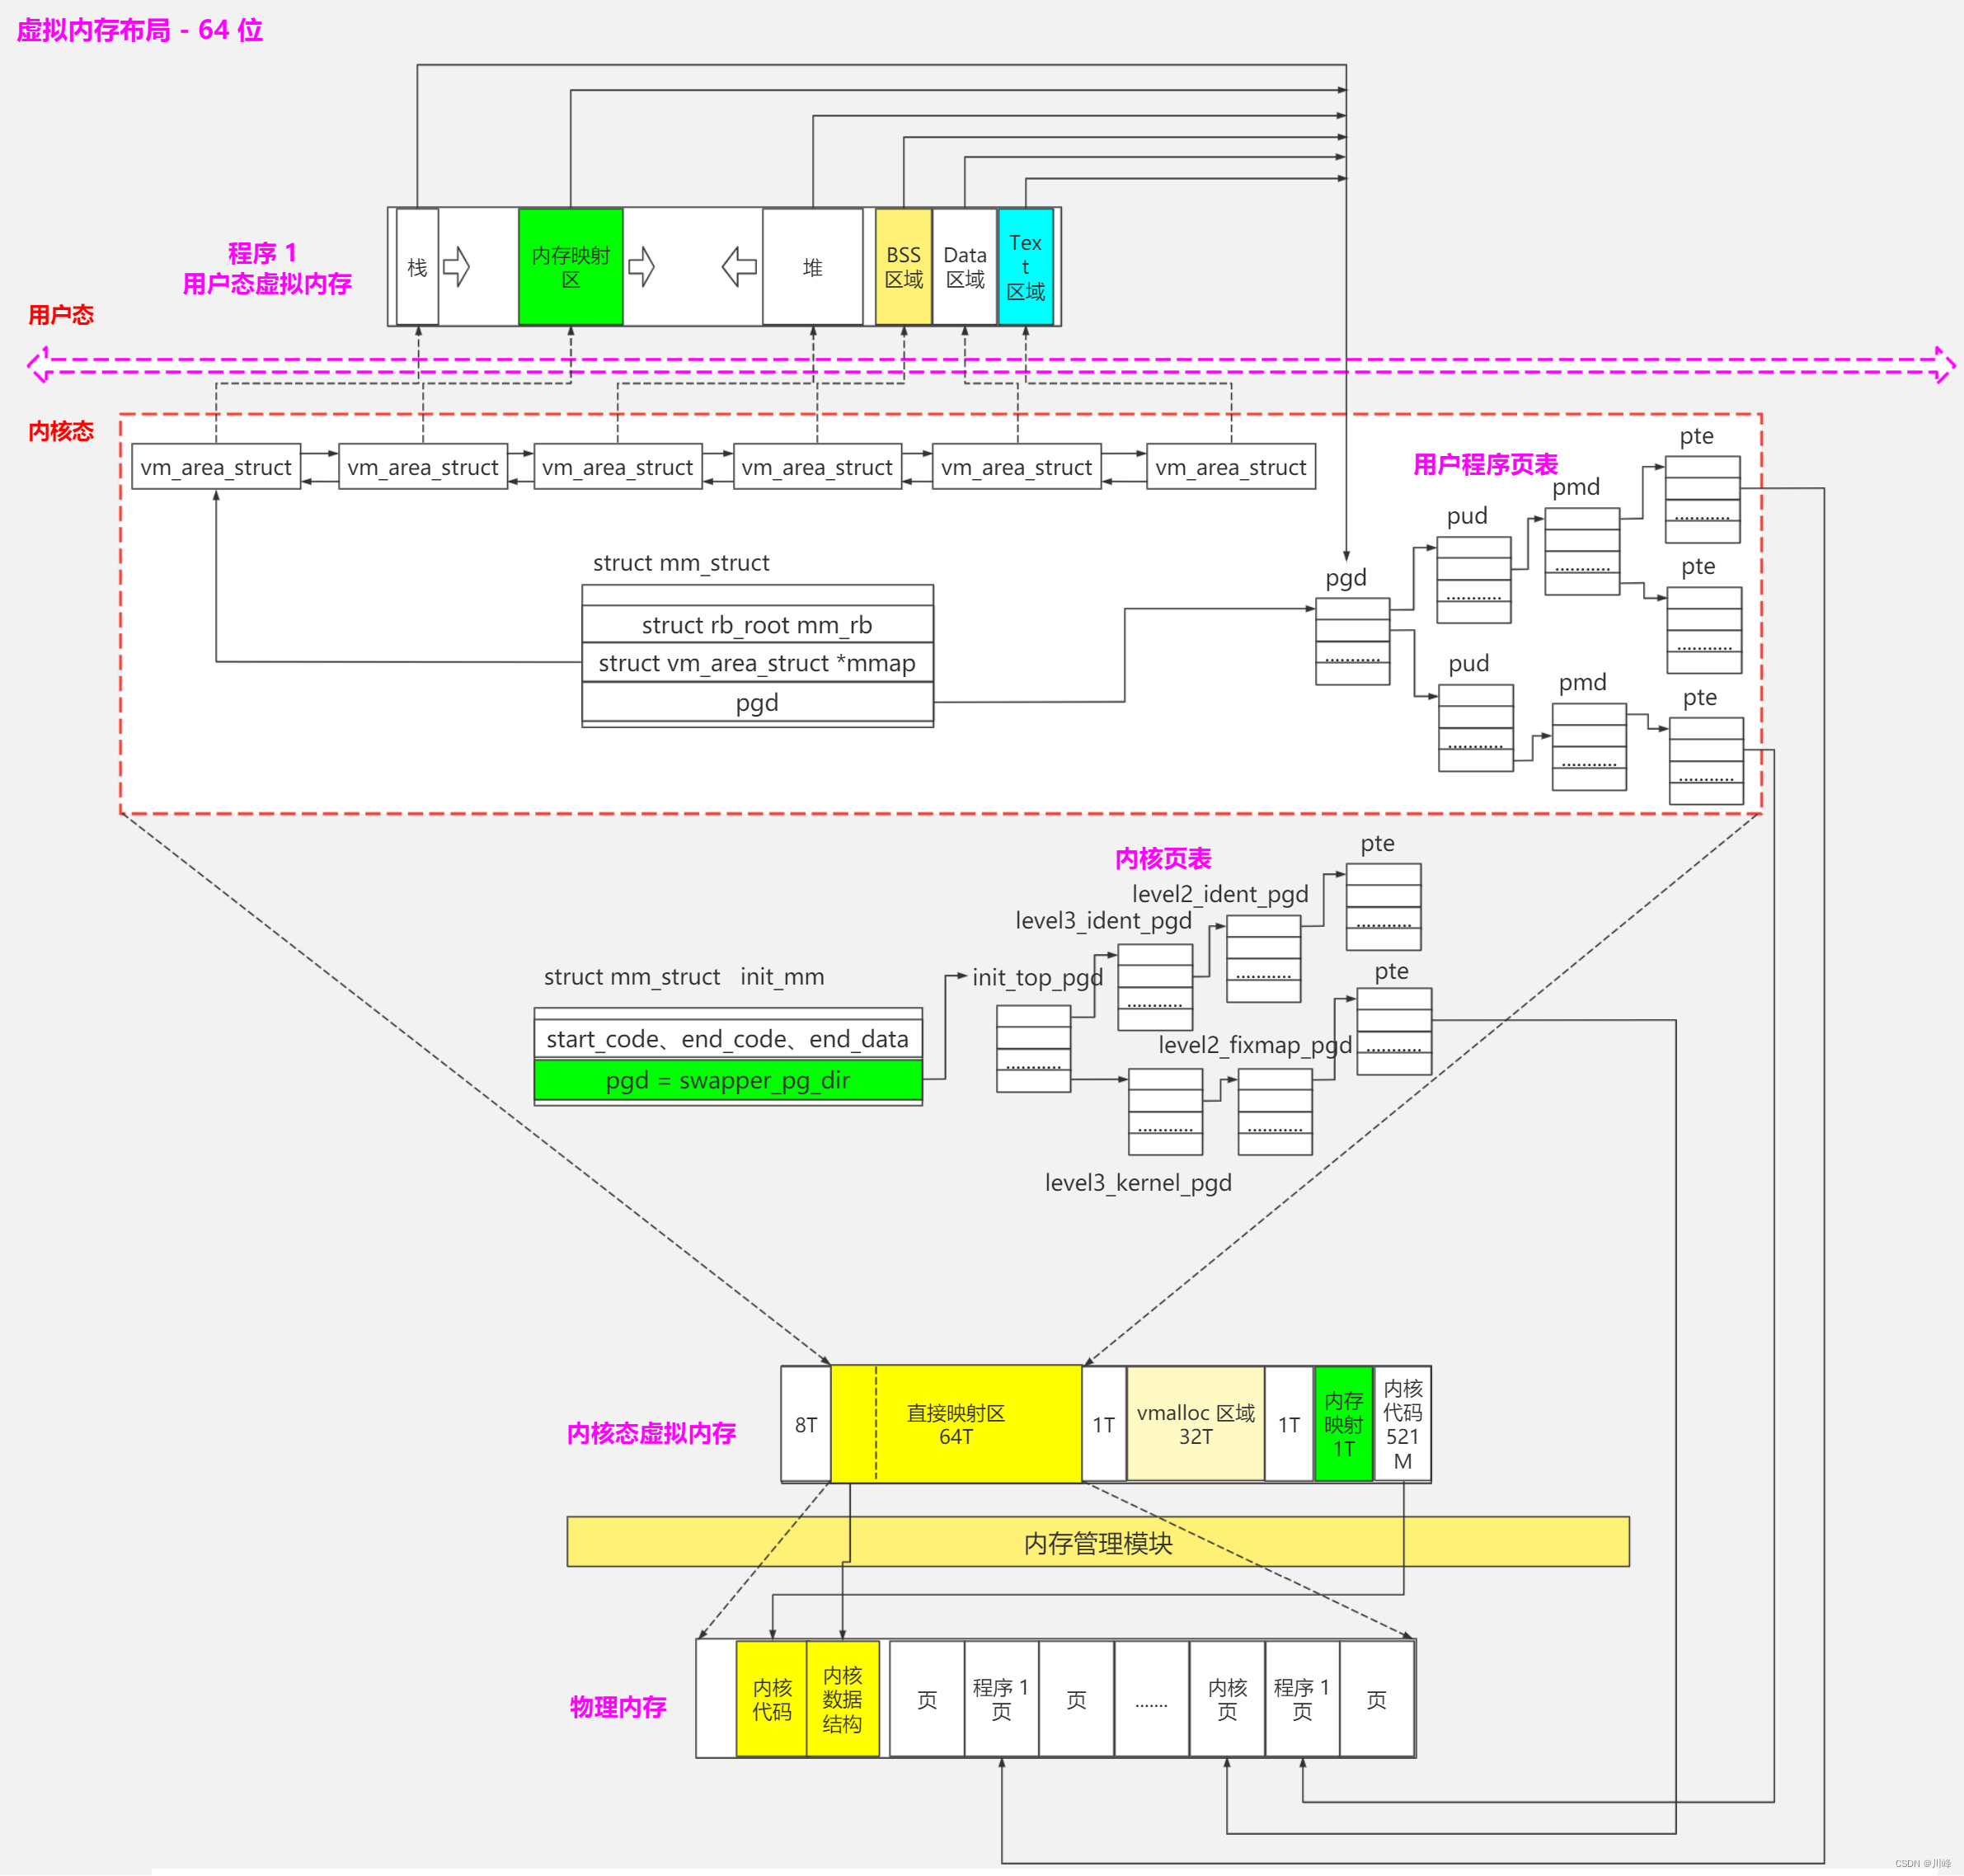This screenshot has height=1876, width=1964.
Task: Click the right arrow next to the stack box
Action: coord(456,267)
